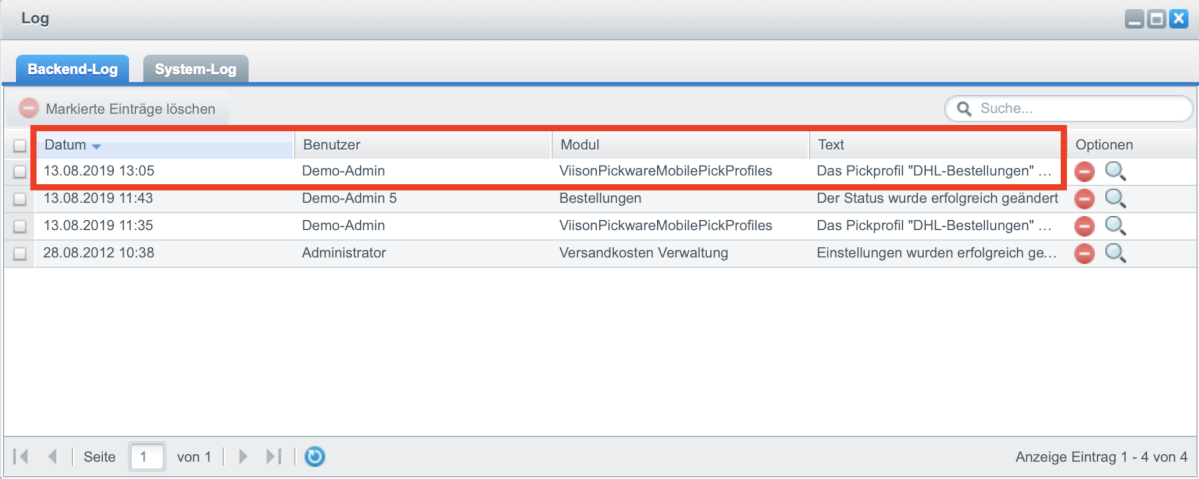Screen dimensions: 1199x479
Task: Check the 28.08.2012 10:38 row checkbox
Action: pos(19,253)
